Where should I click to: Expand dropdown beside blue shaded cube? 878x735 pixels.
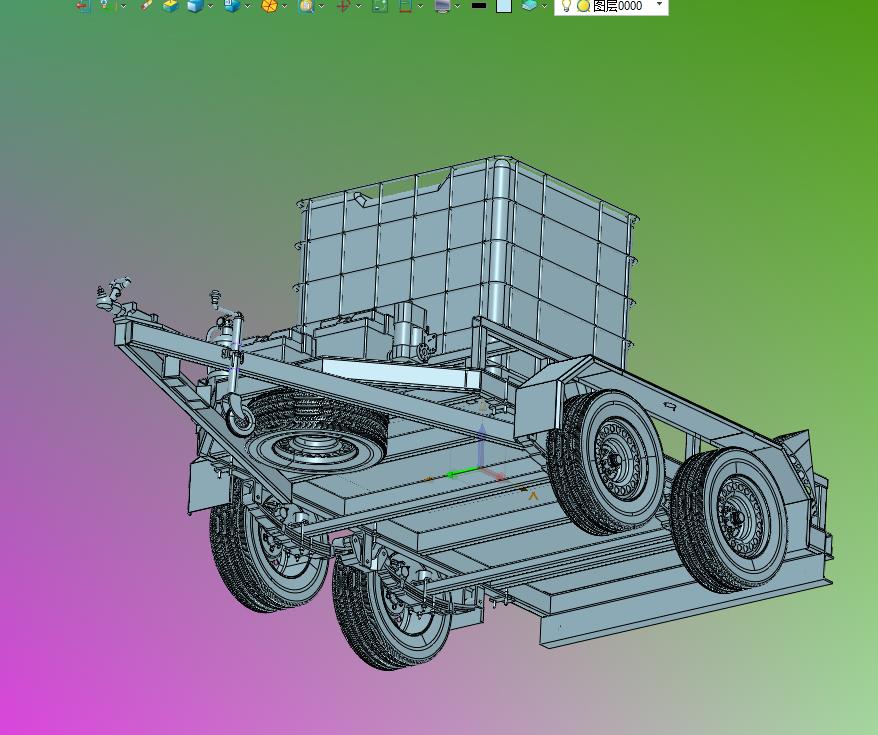click(x=211, y=6)
